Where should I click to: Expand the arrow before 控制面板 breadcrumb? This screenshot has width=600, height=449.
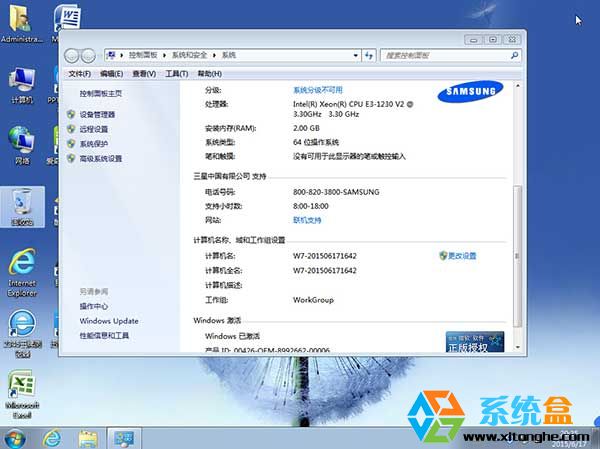(x=122, y=55)
